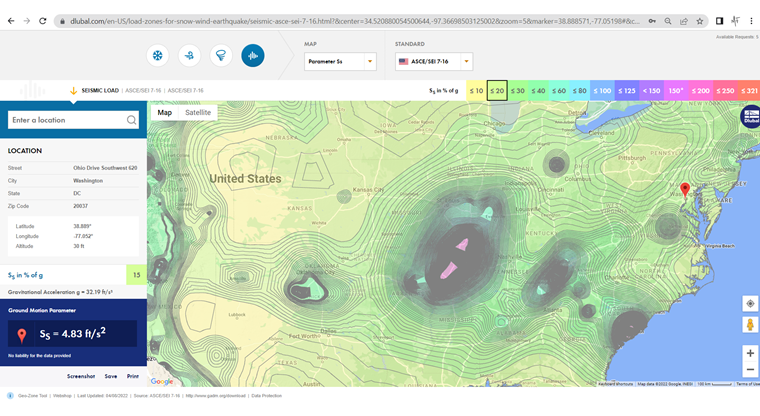The height and width of the screenshot is (416, 760).
Task: Open saved password key icon
Action: click(652, 21)
